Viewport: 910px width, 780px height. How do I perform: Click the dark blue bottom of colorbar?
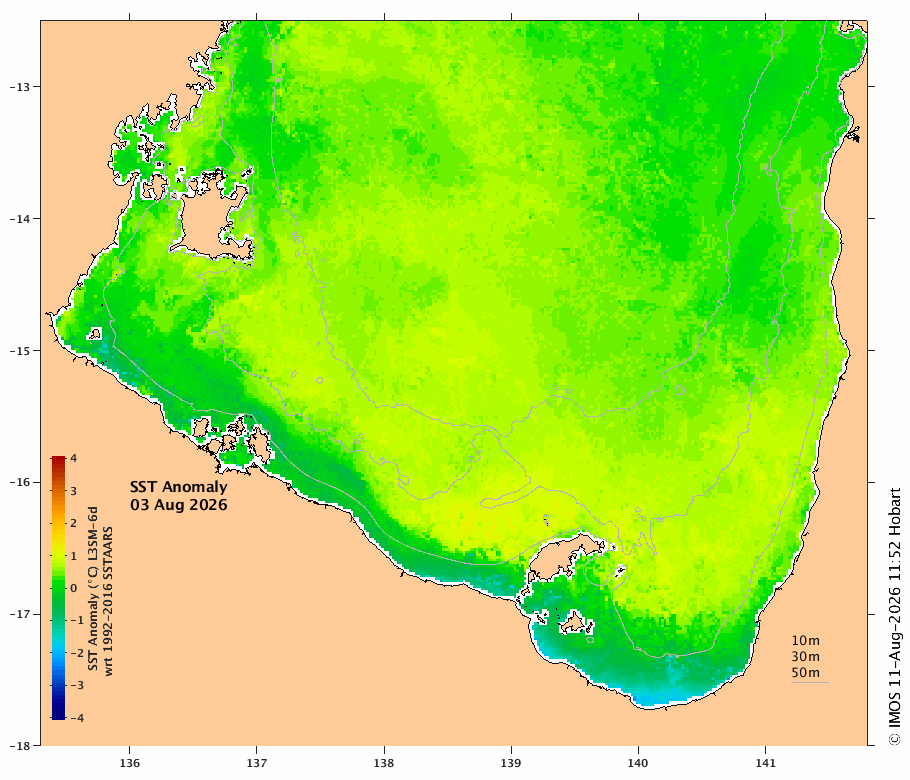tap(58, 713)
